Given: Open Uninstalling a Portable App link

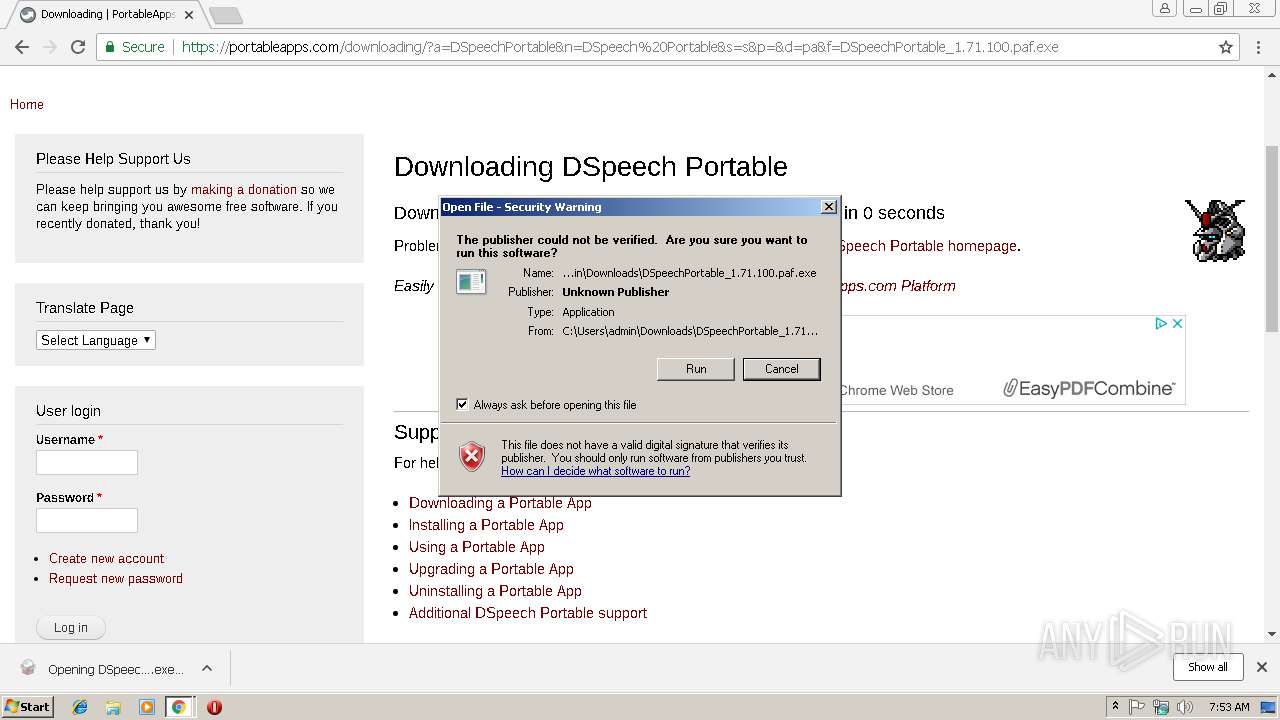Looking at the screenshot, I should pos(495,591).
